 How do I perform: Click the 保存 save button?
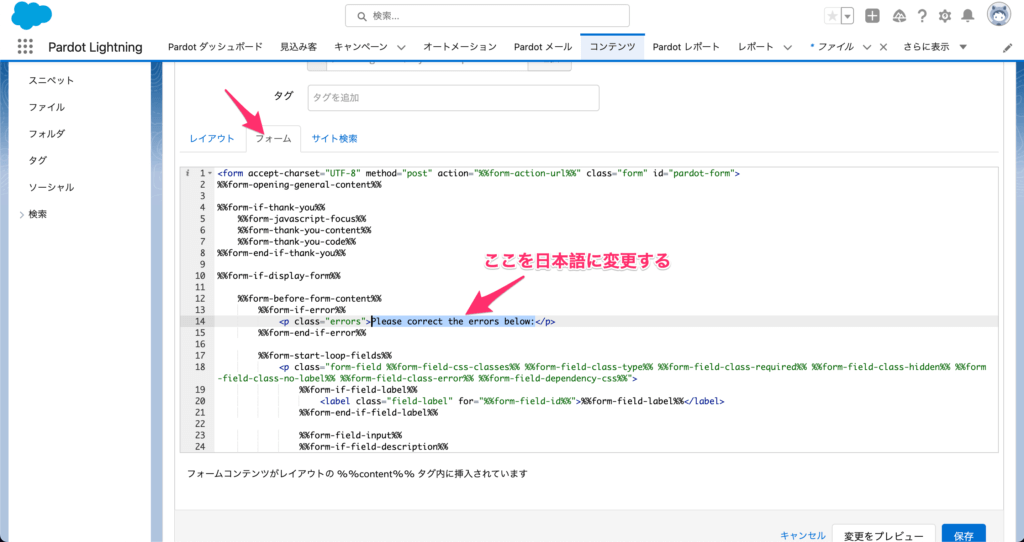pos(964,534)
